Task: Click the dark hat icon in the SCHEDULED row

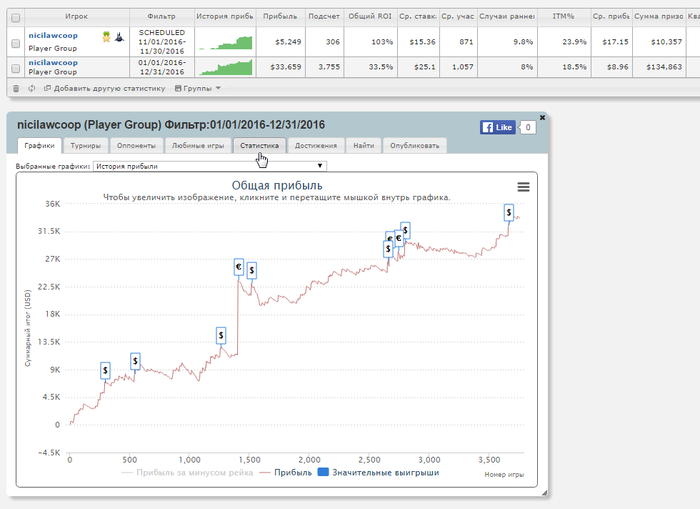Action: [x=119, y=37]
